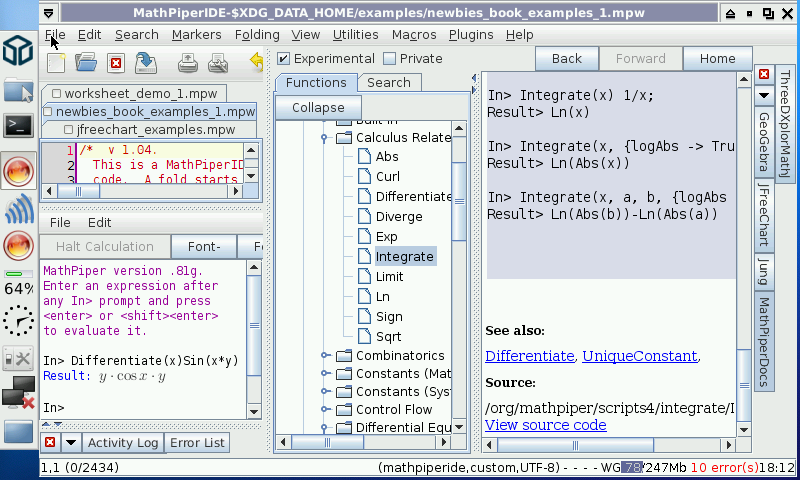The height and width of the screenshot is (480, 800).
Task: Switch to the Search tab
Action: (x=389, y=83)
